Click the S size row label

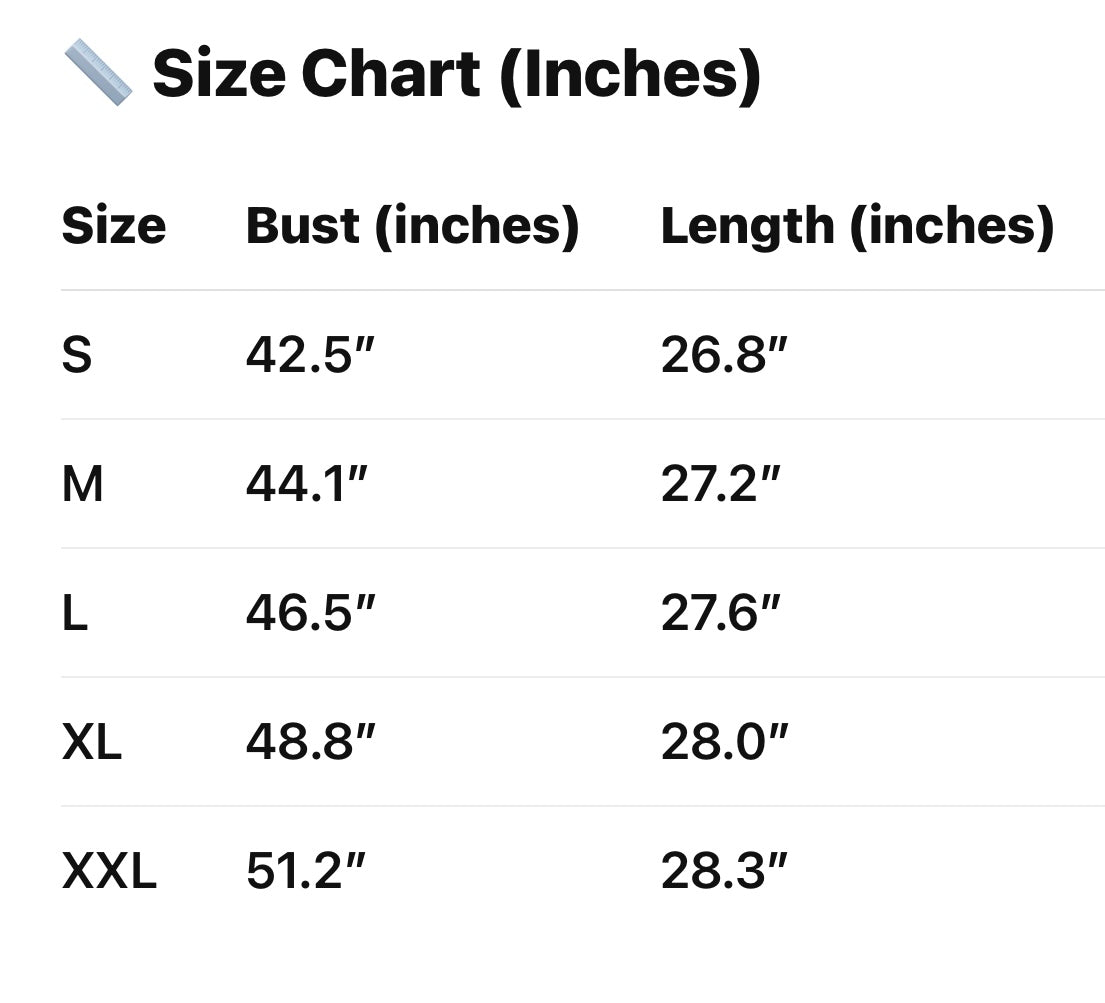(x=77, y=356)
